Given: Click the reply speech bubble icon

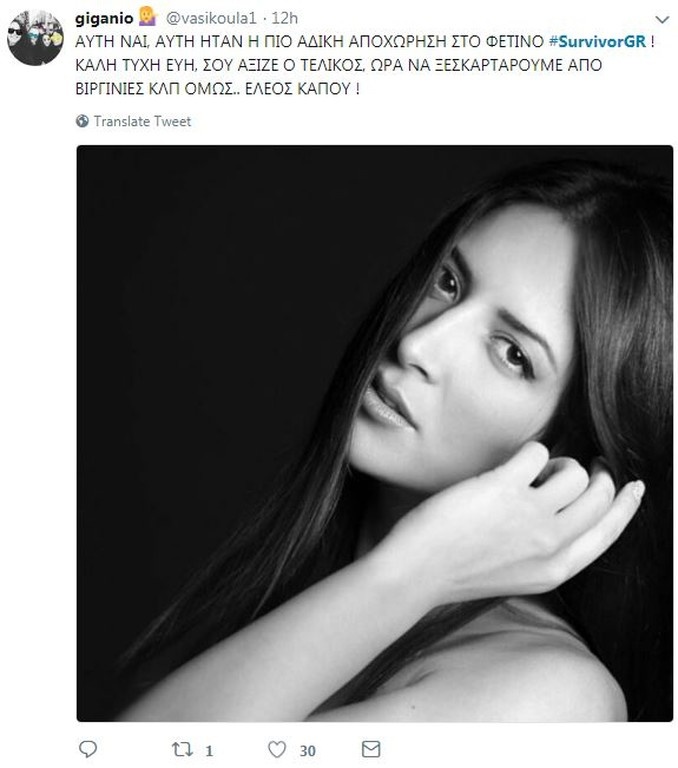Looking at the screenshot, I should pyautogui.click(x=88, y=749).
